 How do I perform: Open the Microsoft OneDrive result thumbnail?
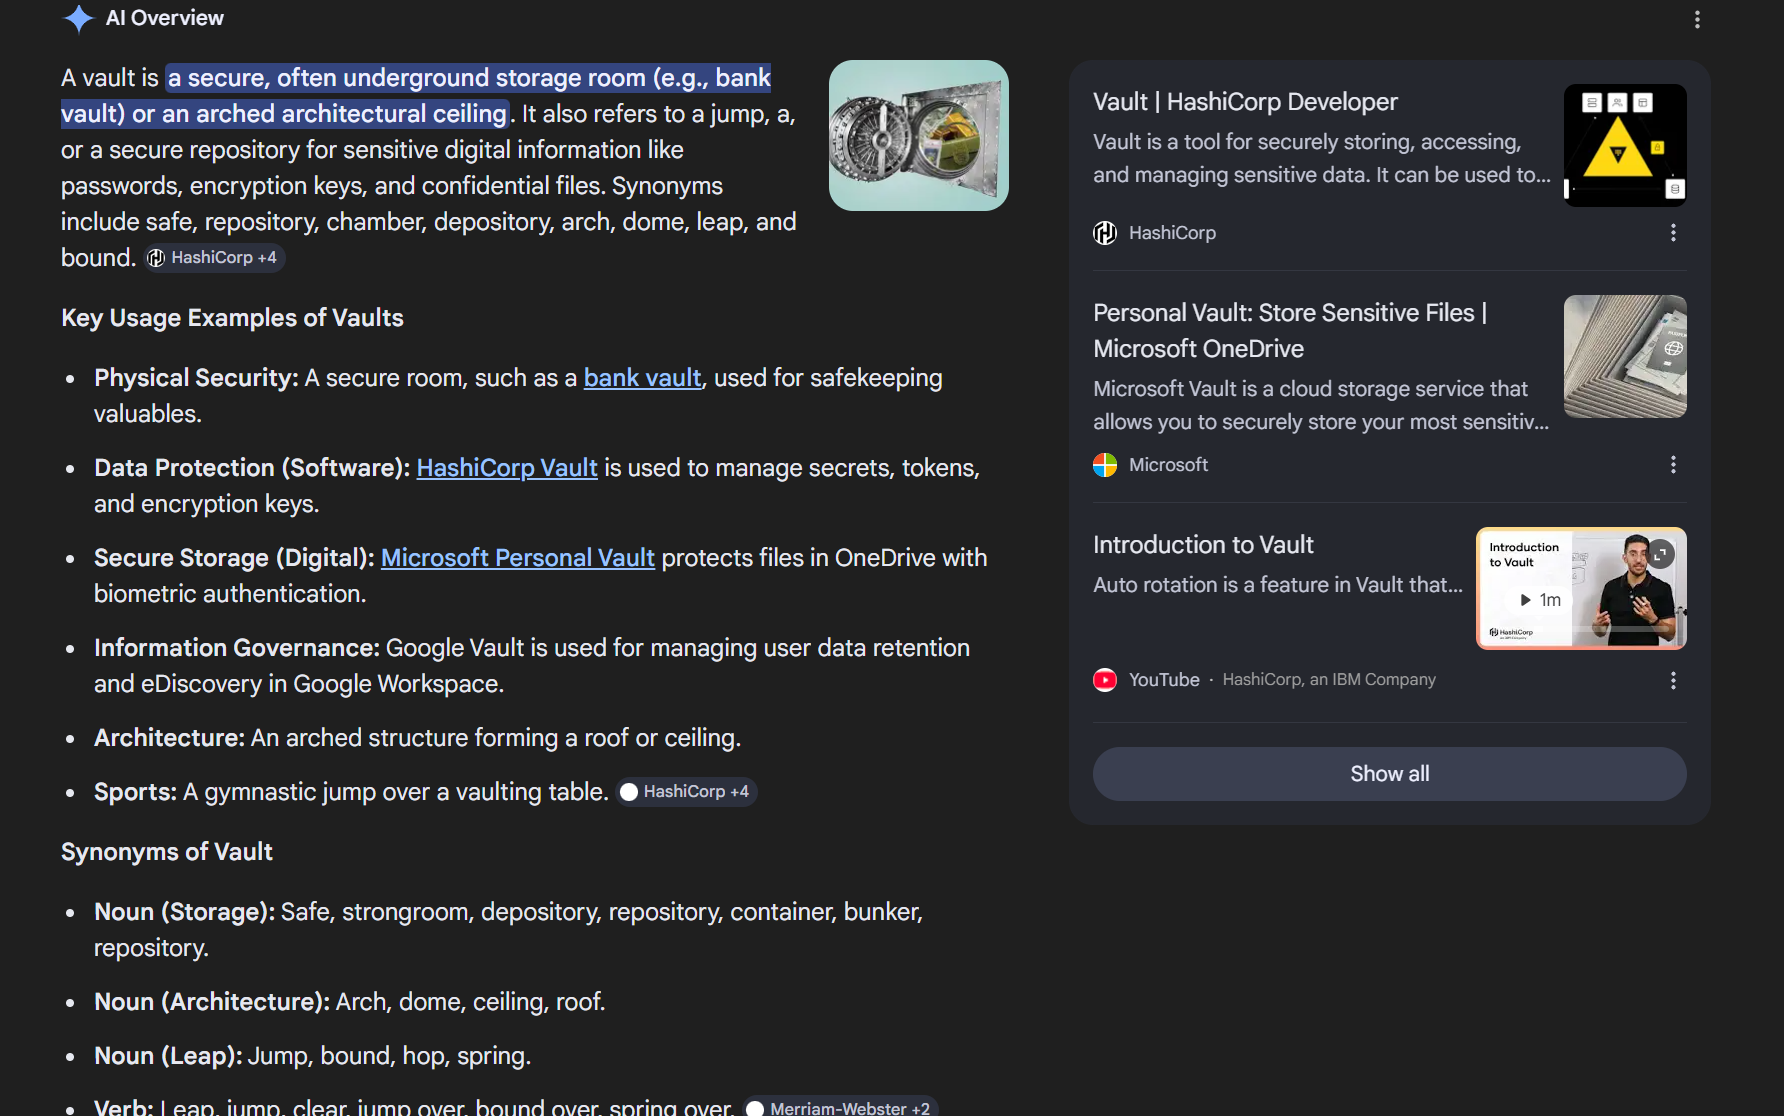[1625, 357]
